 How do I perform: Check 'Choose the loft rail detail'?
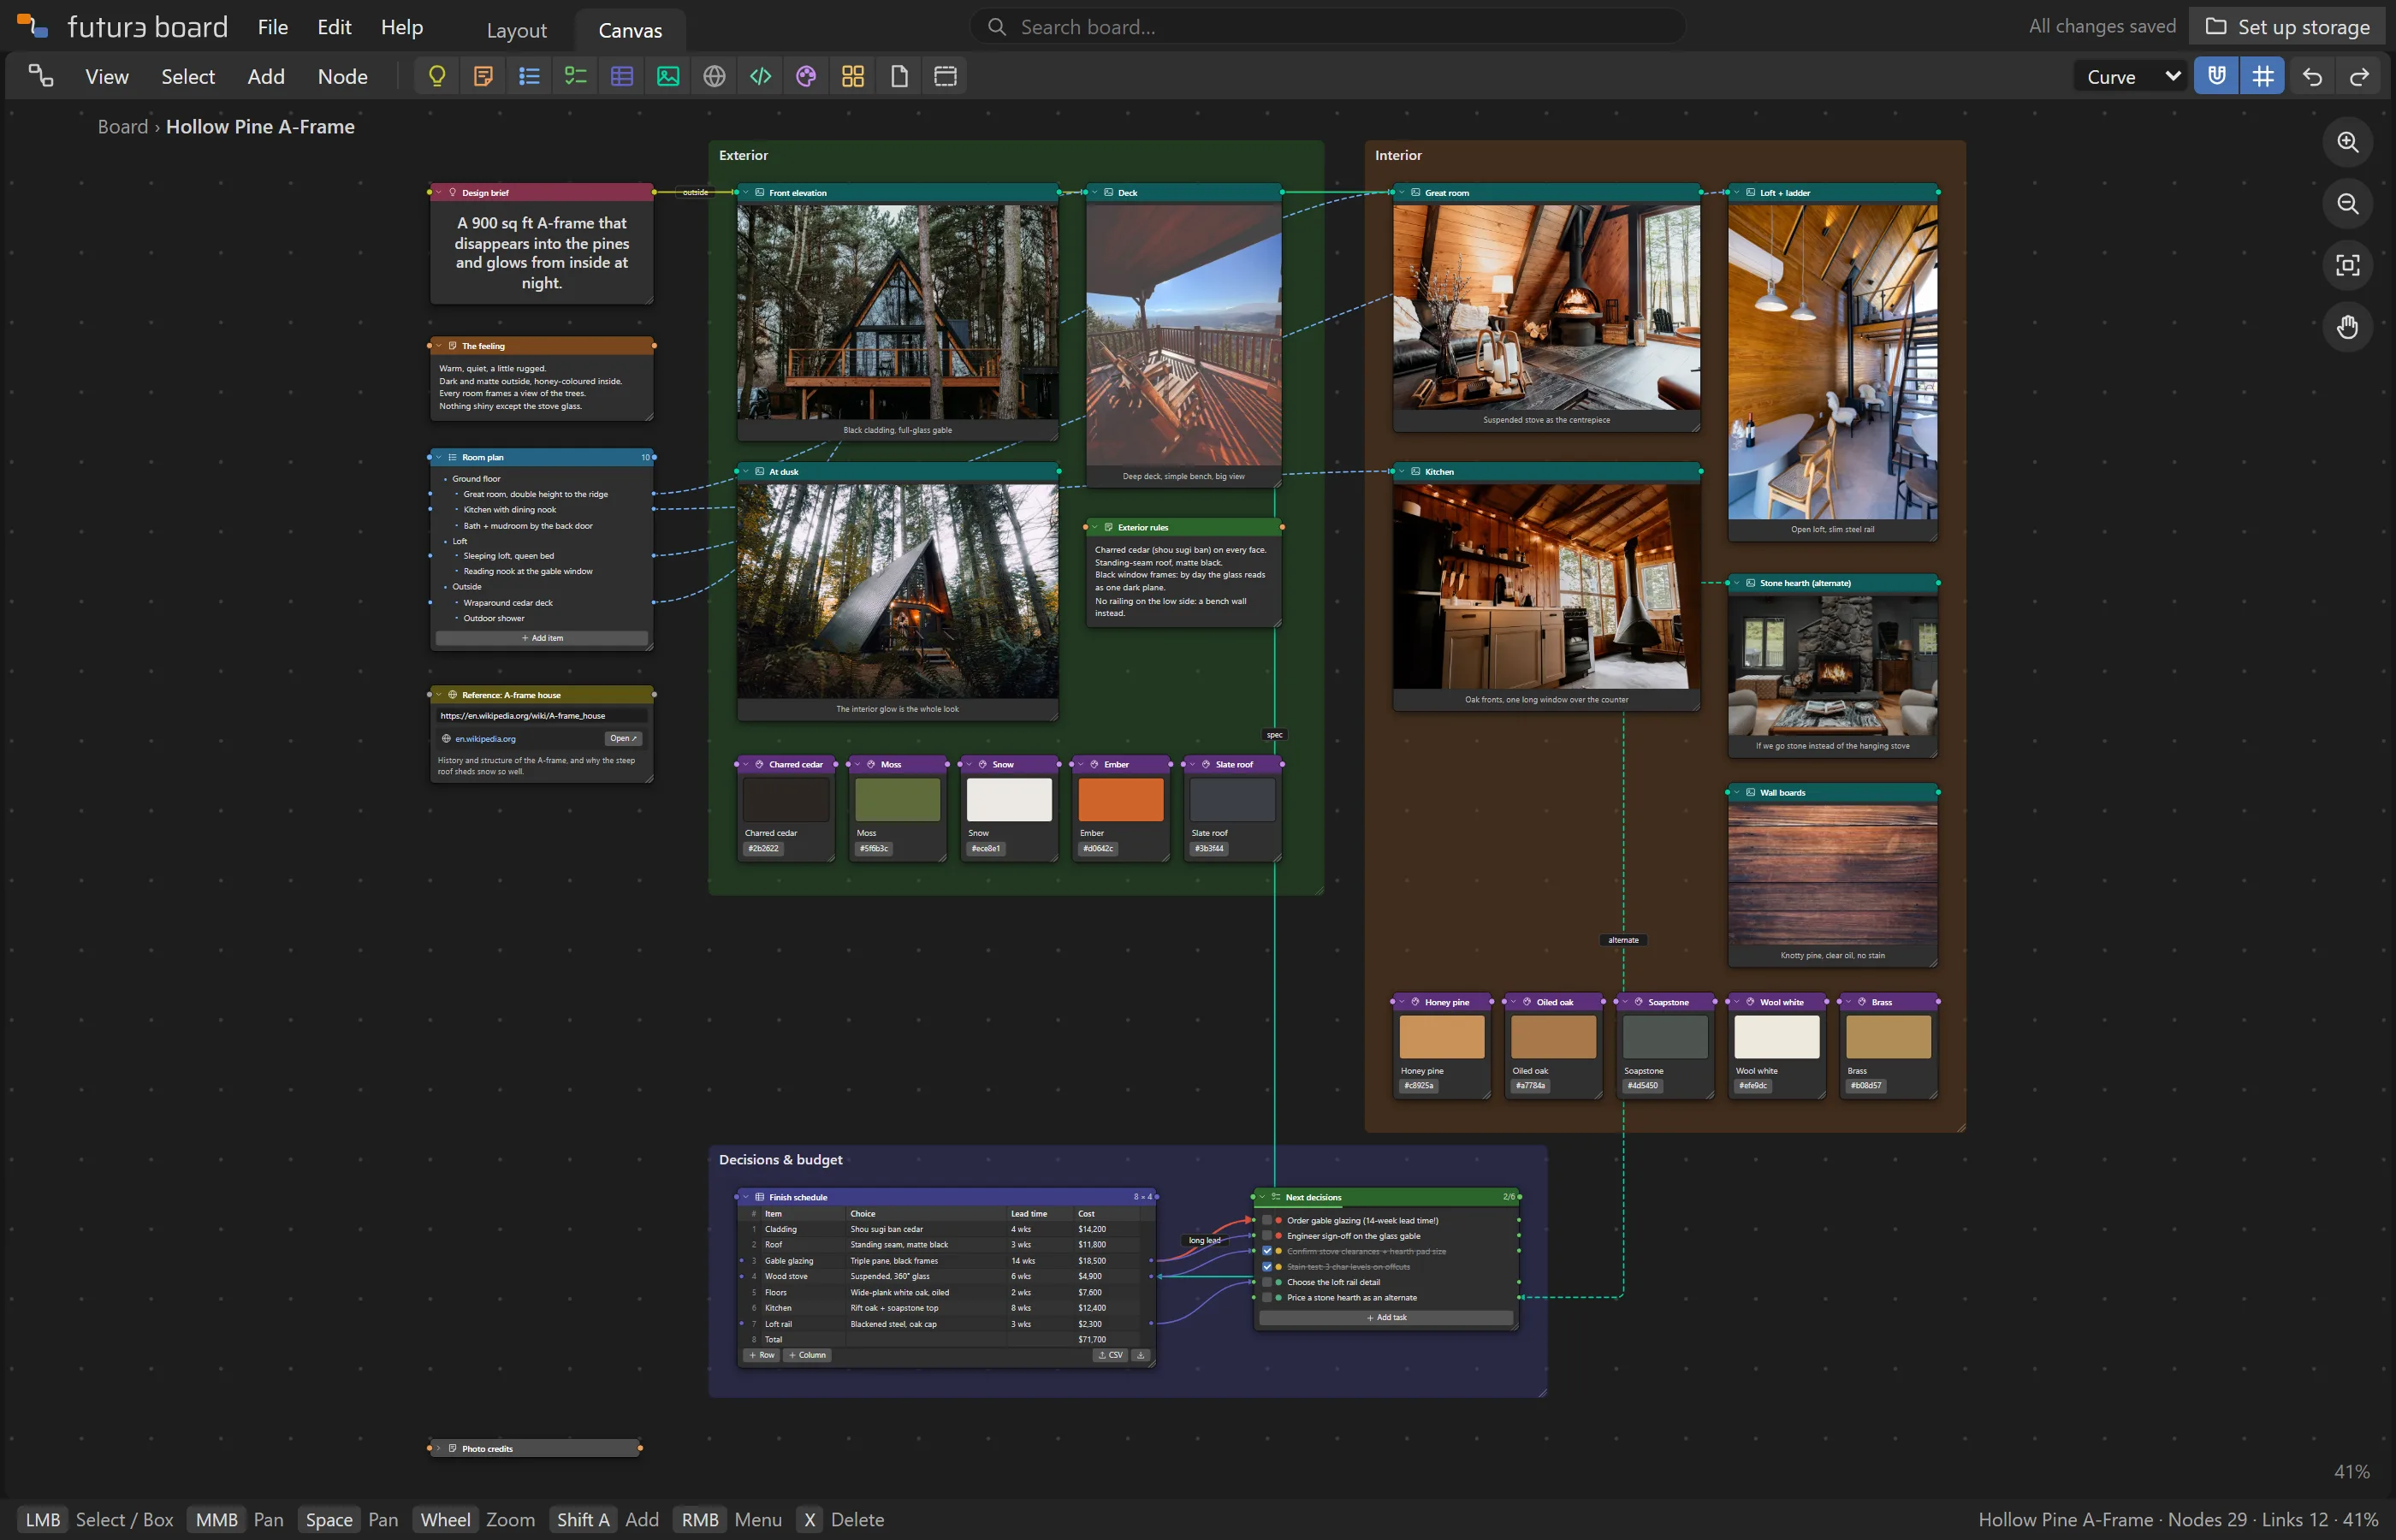point(1267,1282)
